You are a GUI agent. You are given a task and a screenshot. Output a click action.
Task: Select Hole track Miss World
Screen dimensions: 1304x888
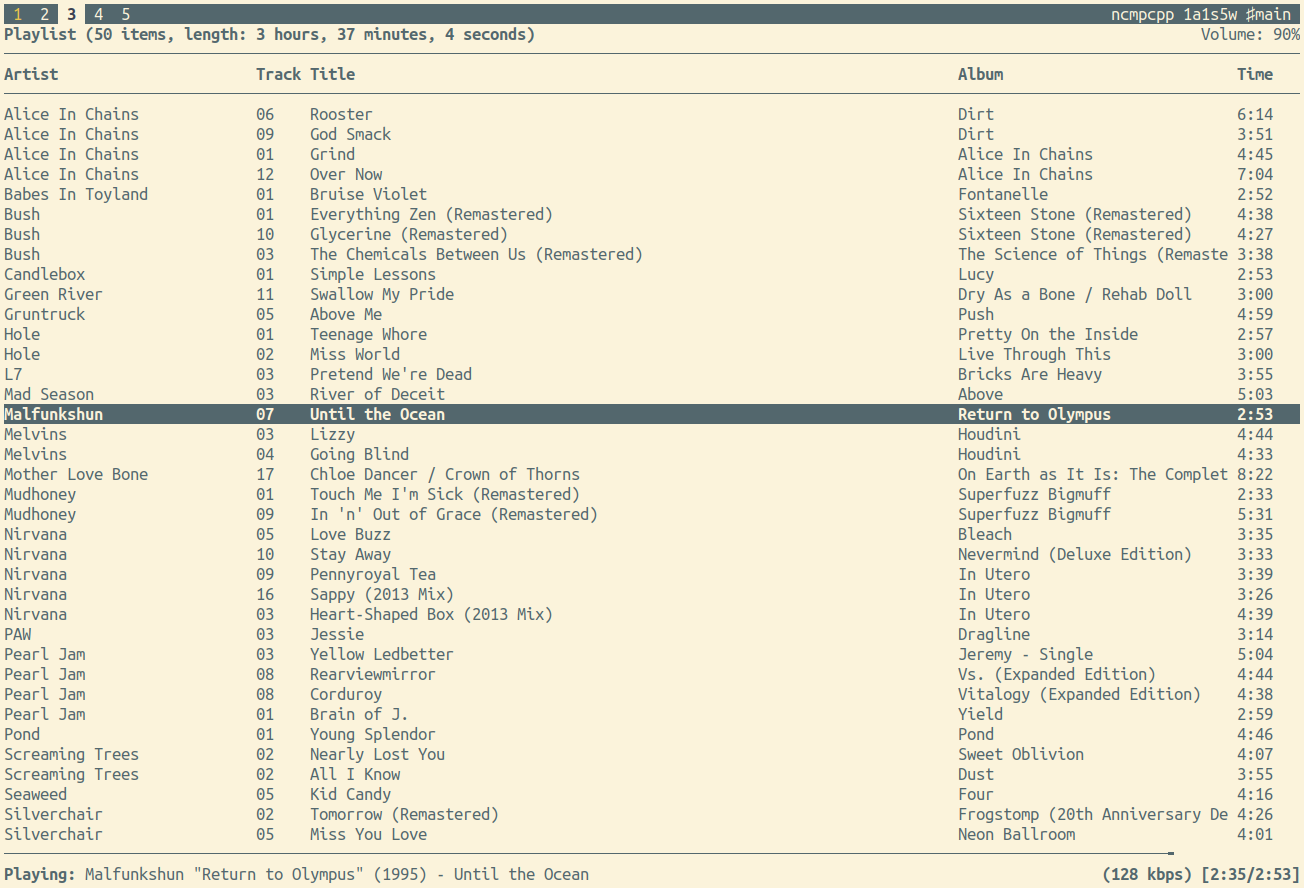click(354, 354)
